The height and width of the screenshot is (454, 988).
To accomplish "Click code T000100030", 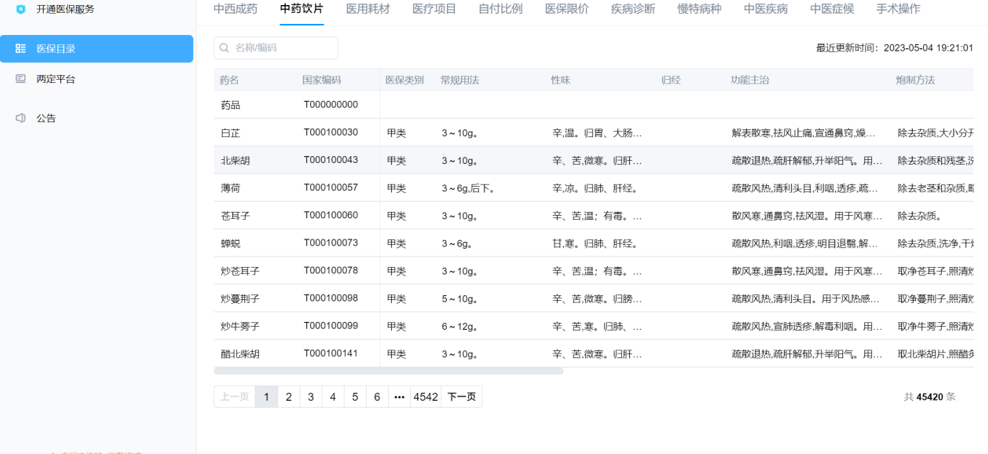I will [x=331, y=132].
